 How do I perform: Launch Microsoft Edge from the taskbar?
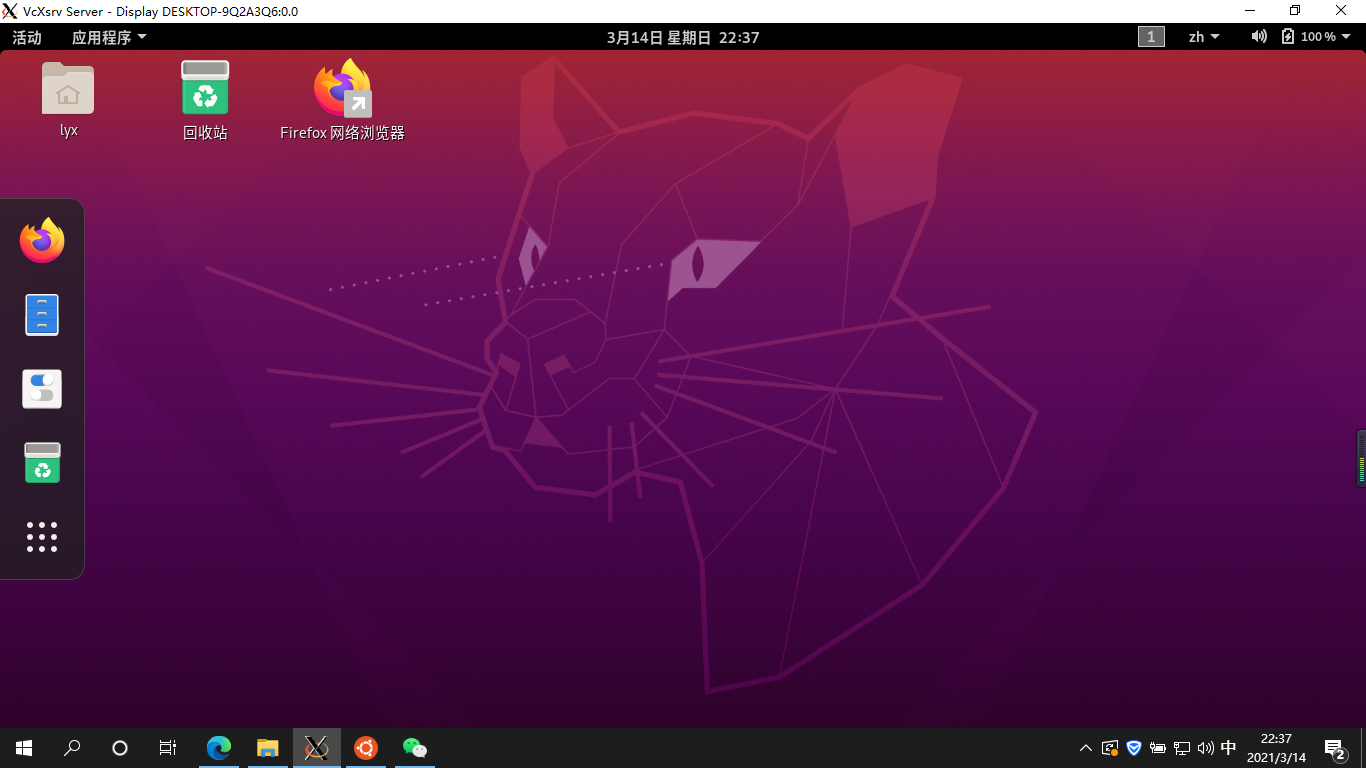tap(218, 747)
